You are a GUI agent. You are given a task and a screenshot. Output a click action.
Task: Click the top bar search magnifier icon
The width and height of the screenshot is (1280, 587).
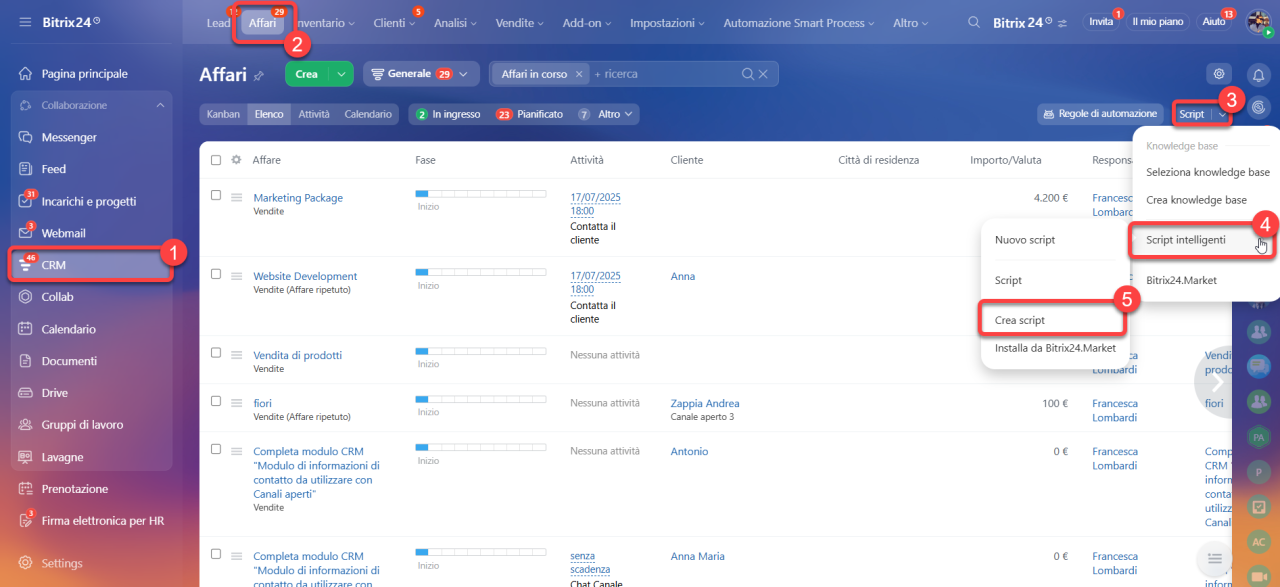pyautogui.click(x=974, y=22)
